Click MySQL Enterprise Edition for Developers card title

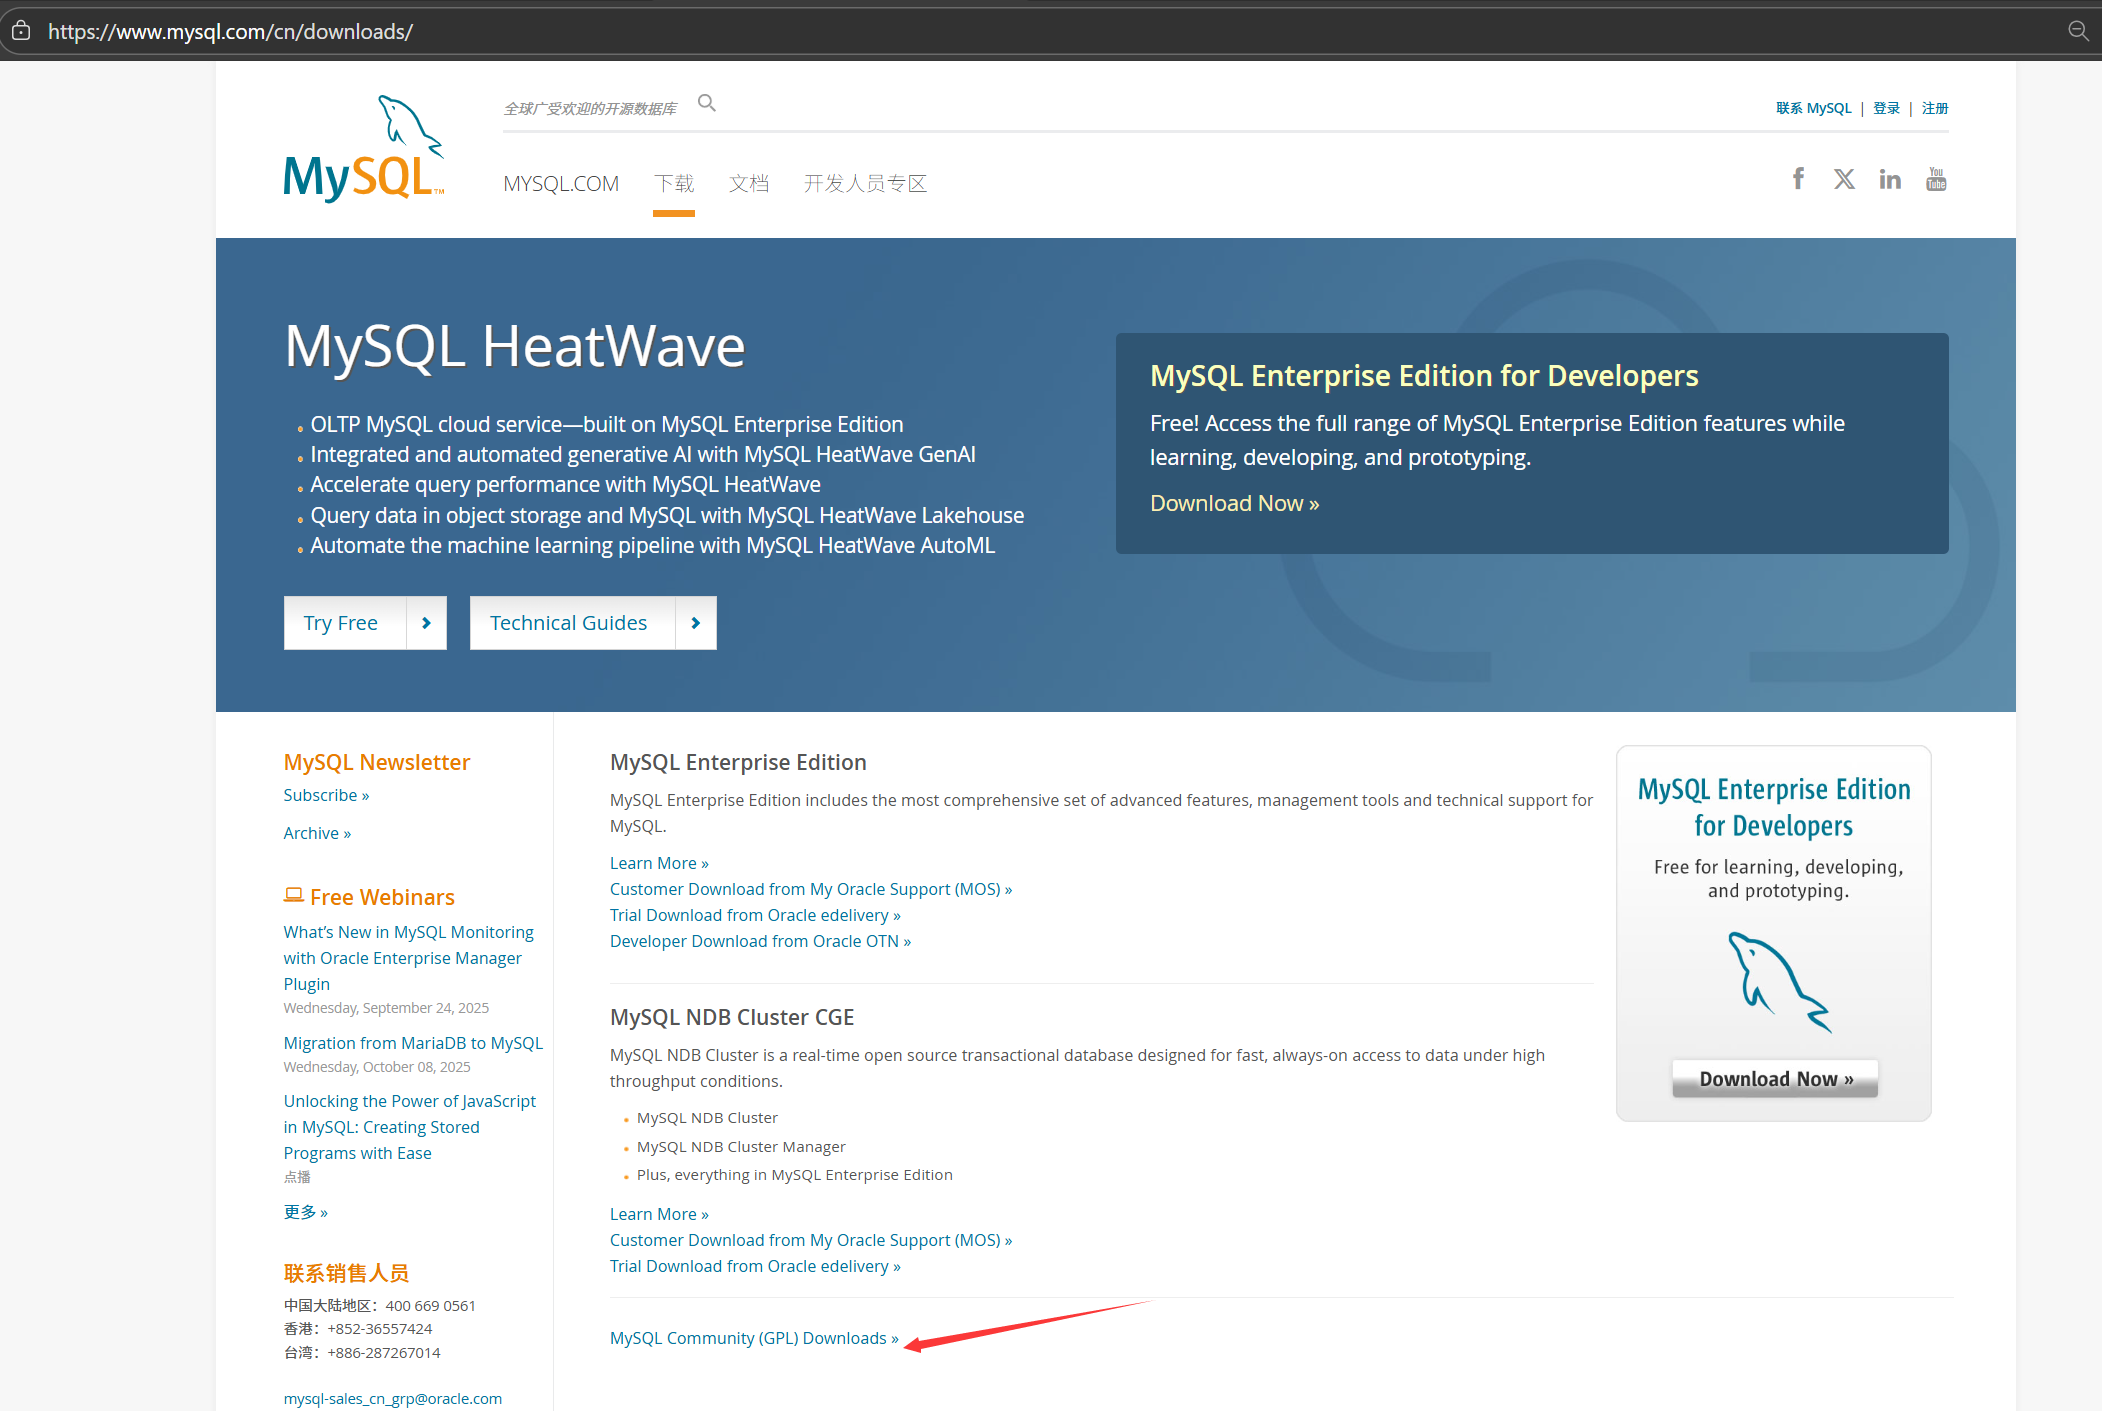click(1774, 807)
